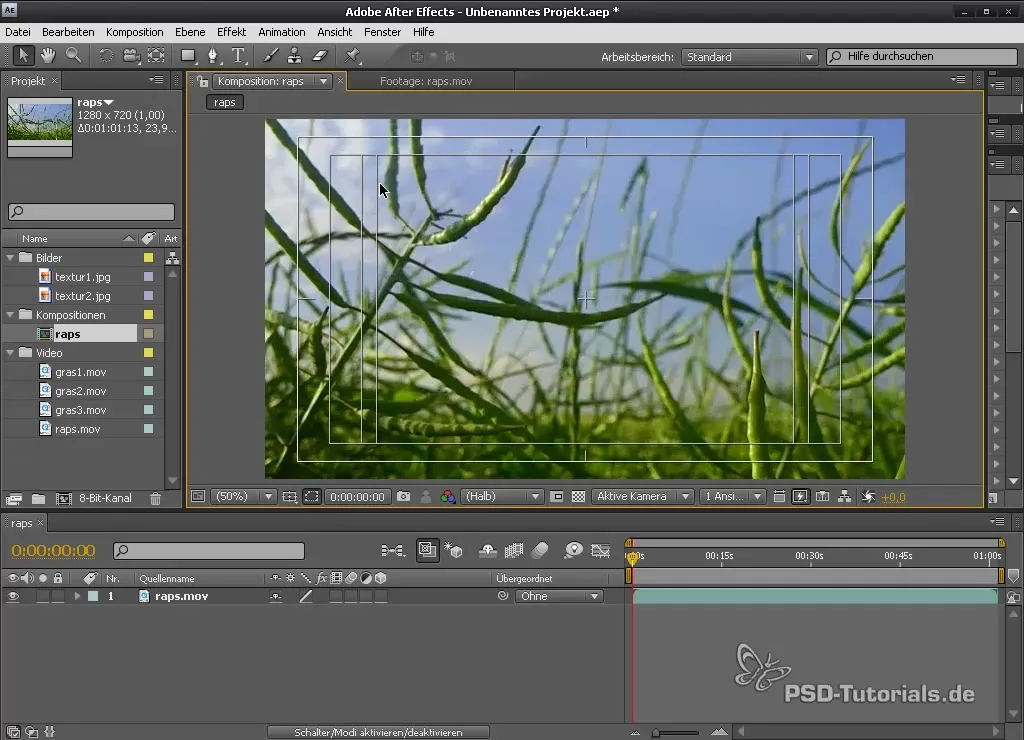Open the 50% magnification dropdown
Image resolution: width=1024 pixels, height=740 pixels.
click(x=243, y=496)
